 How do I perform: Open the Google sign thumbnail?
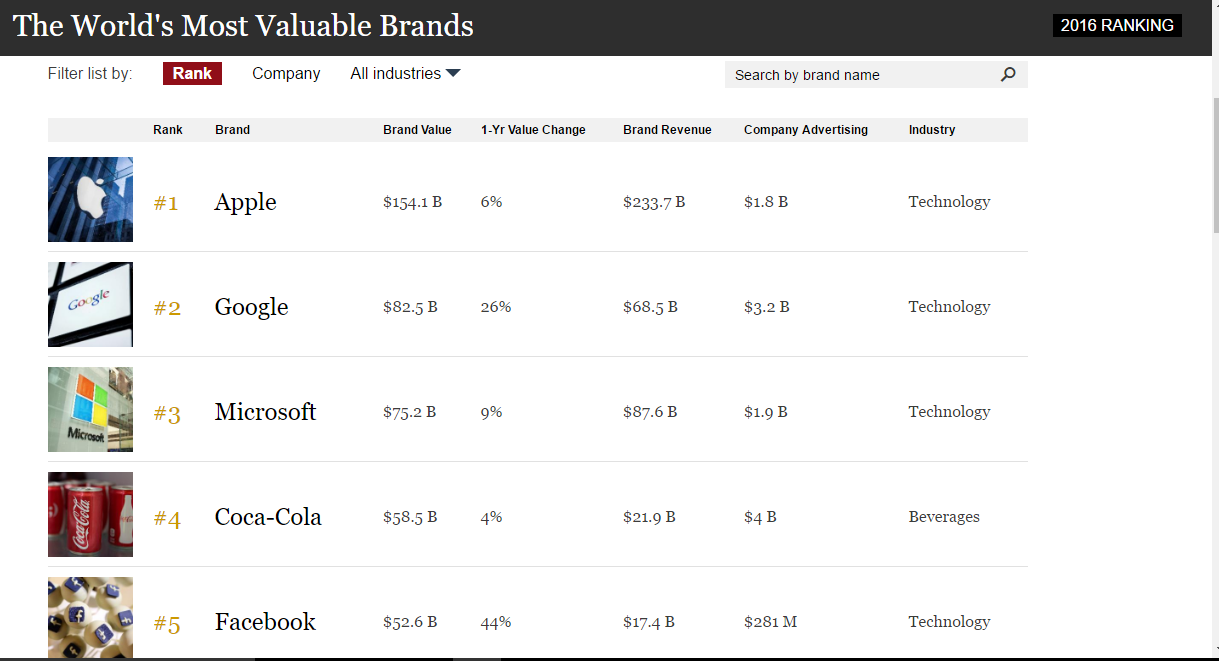(x=90, y=304)
